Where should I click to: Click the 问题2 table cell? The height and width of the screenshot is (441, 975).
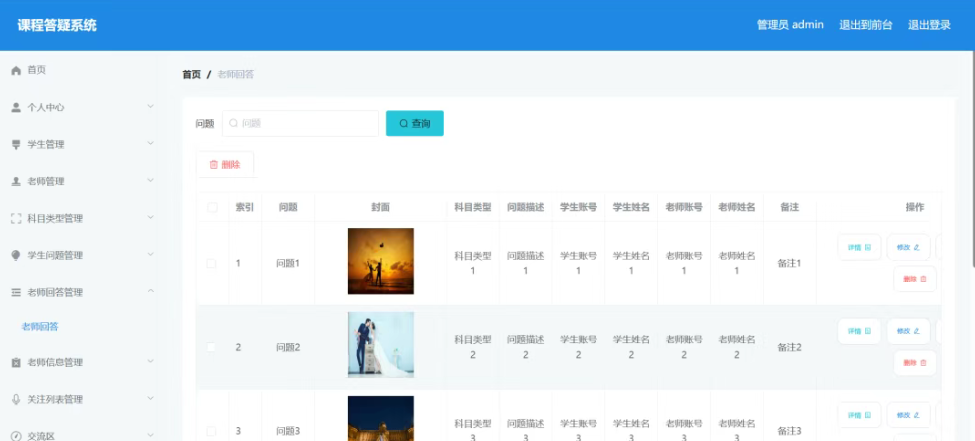(x=288, y=347)
